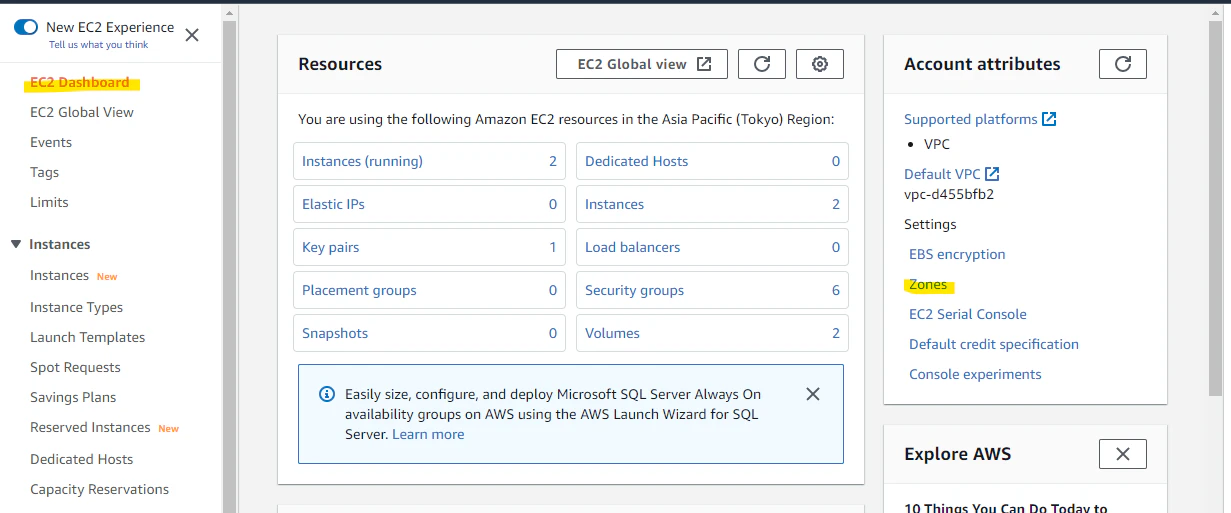The height and width of the screenshot is (513, 1231).
Task: Refresh the Account attributes panel
Action: (1123, 64)
